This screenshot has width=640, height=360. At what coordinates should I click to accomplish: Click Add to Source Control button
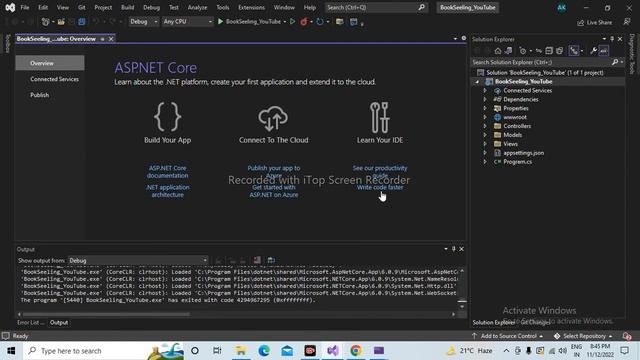click(508, 336)
